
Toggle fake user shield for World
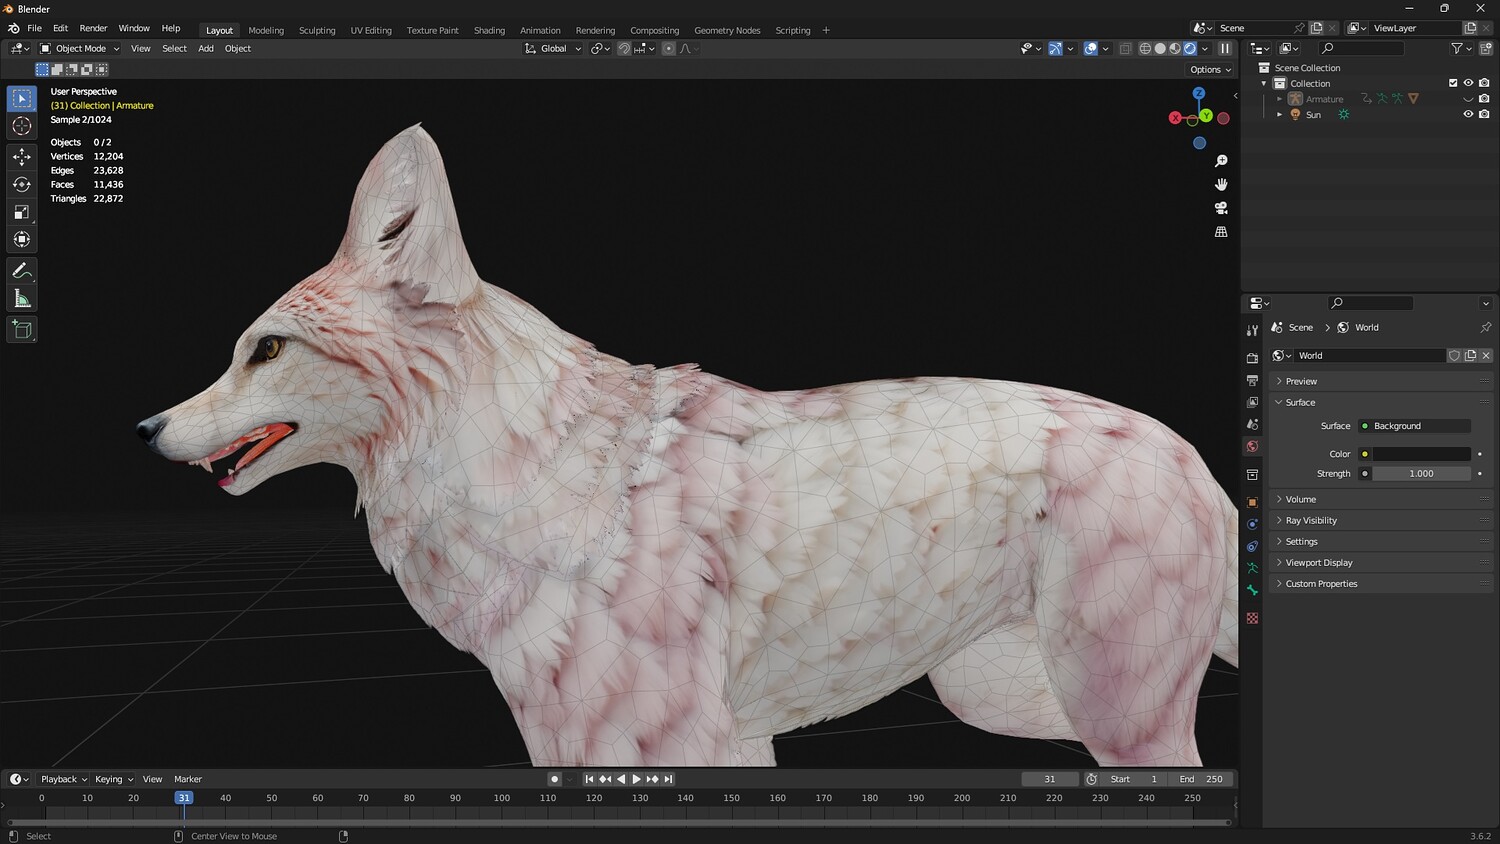click(x=1454, y=356)
